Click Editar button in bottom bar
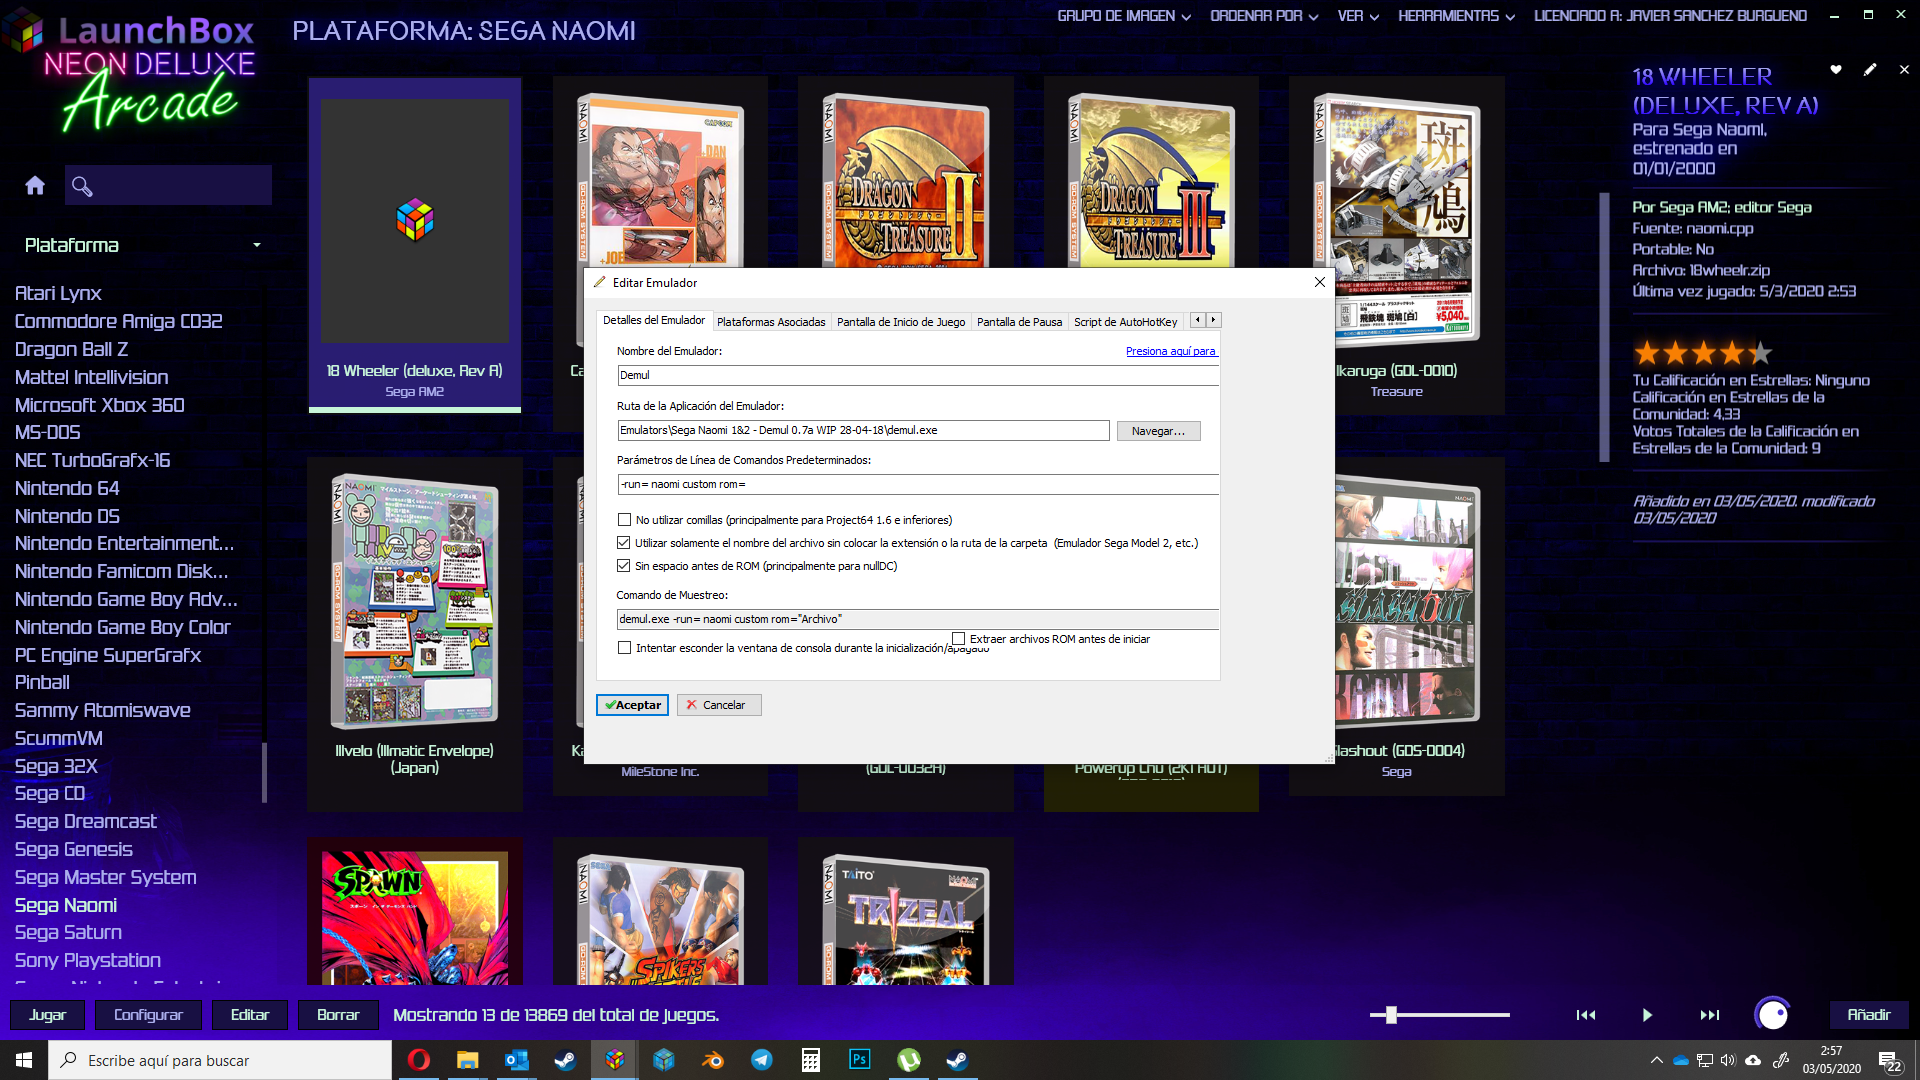1920x1080 pixels. click(x=250, y=1015)
